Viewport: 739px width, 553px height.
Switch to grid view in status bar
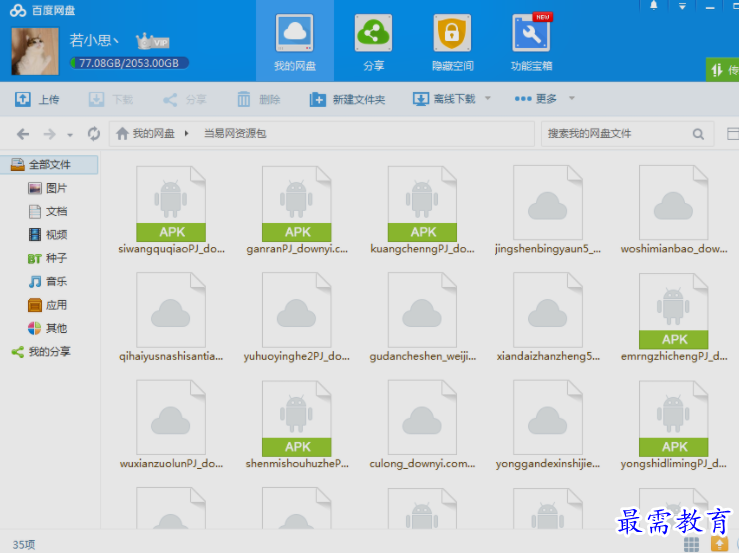point(691,544)
